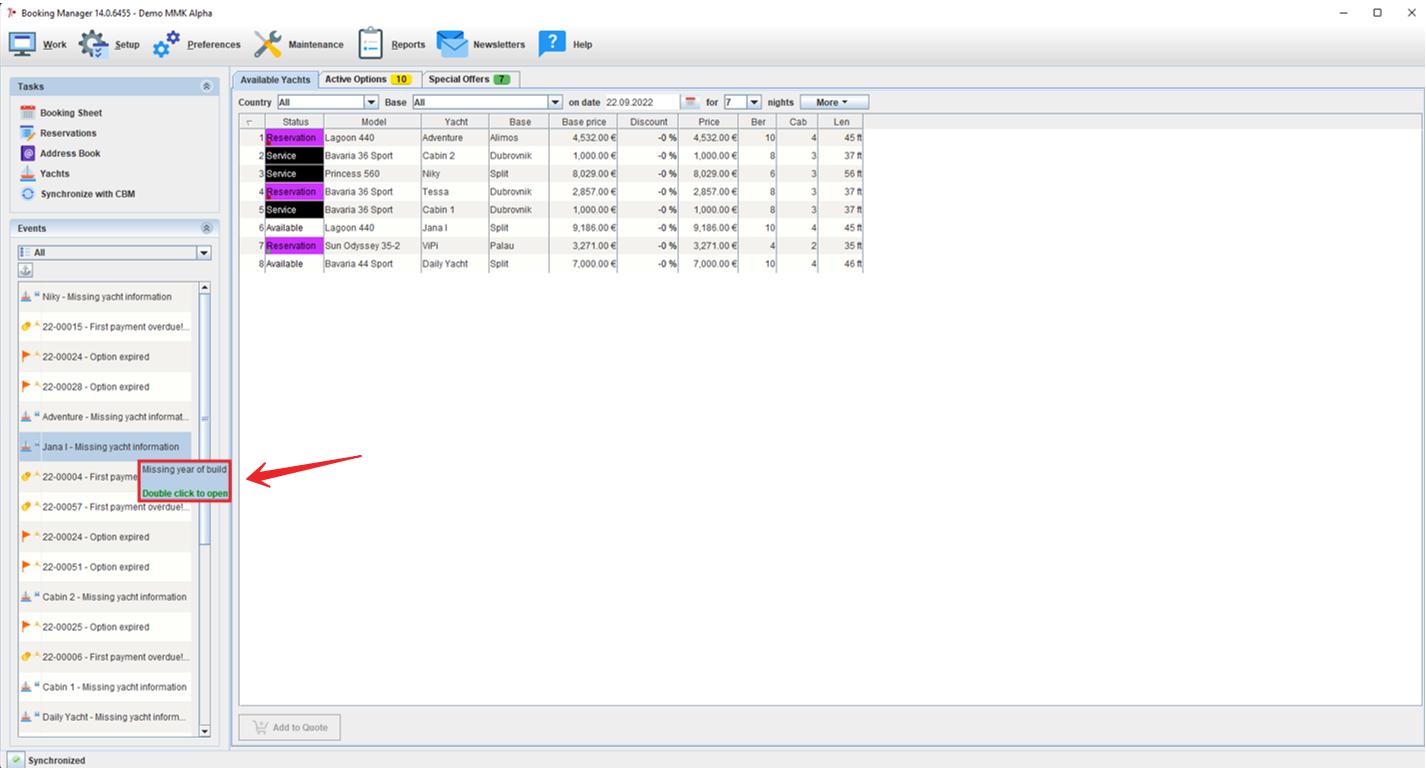Screen dimensions: 1426x770
Task: Sort by Base price column header
Action: [x=583, y=122]
